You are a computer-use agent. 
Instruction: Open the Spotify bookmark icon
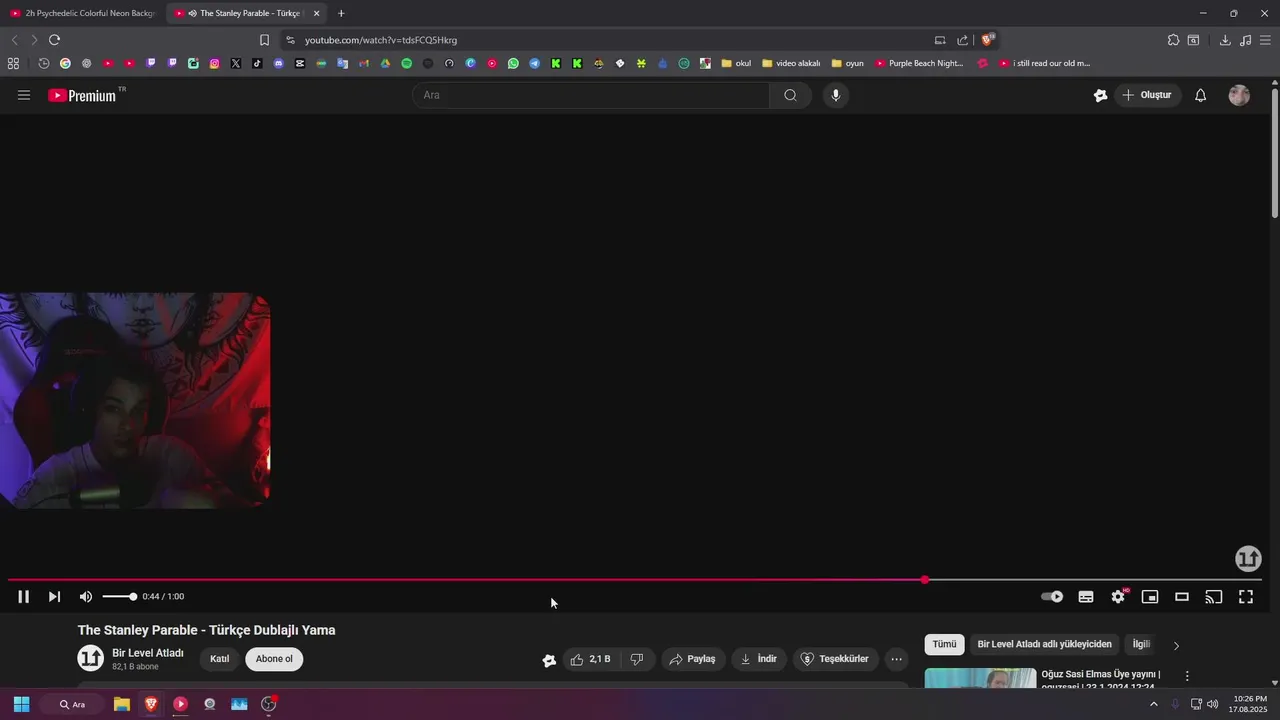(406, 63)
